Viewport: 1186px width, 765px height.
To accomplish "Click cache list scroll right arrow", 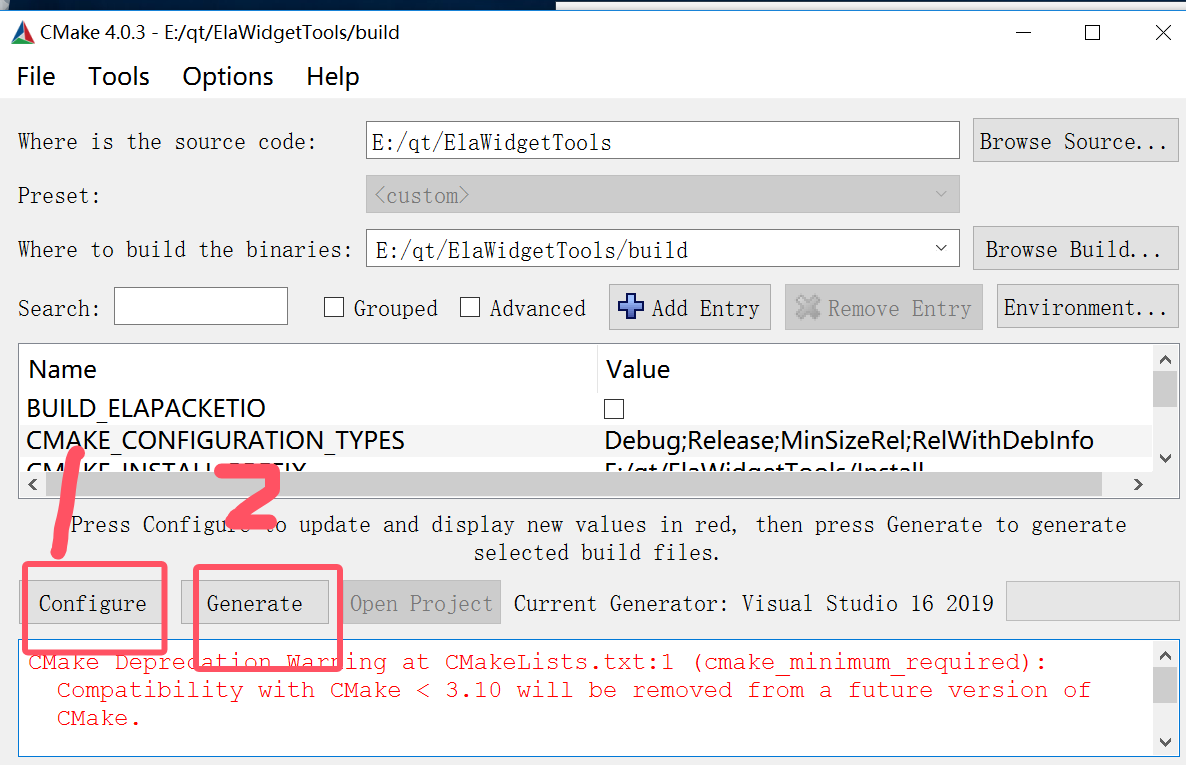I will click(1138, 484).
